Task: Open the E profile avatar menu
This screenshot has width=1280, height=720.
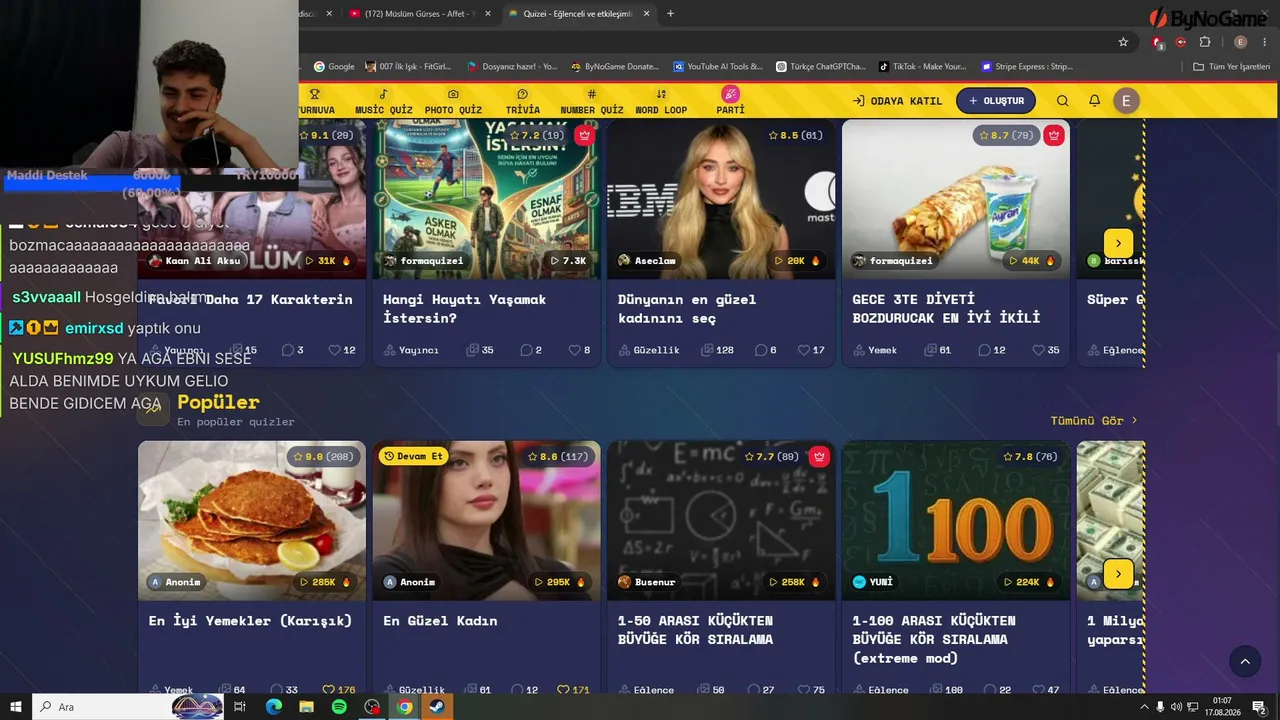Action: 1126,101
